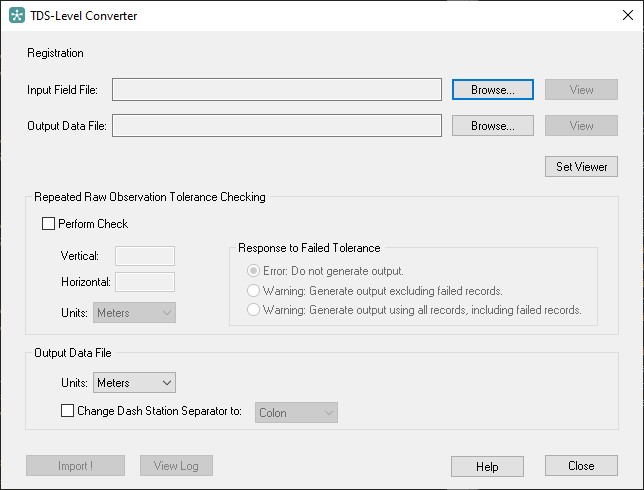The image size is (644, 490).
Task: Click the TDS-Level Converter app icon
Action: pos(17,16)
